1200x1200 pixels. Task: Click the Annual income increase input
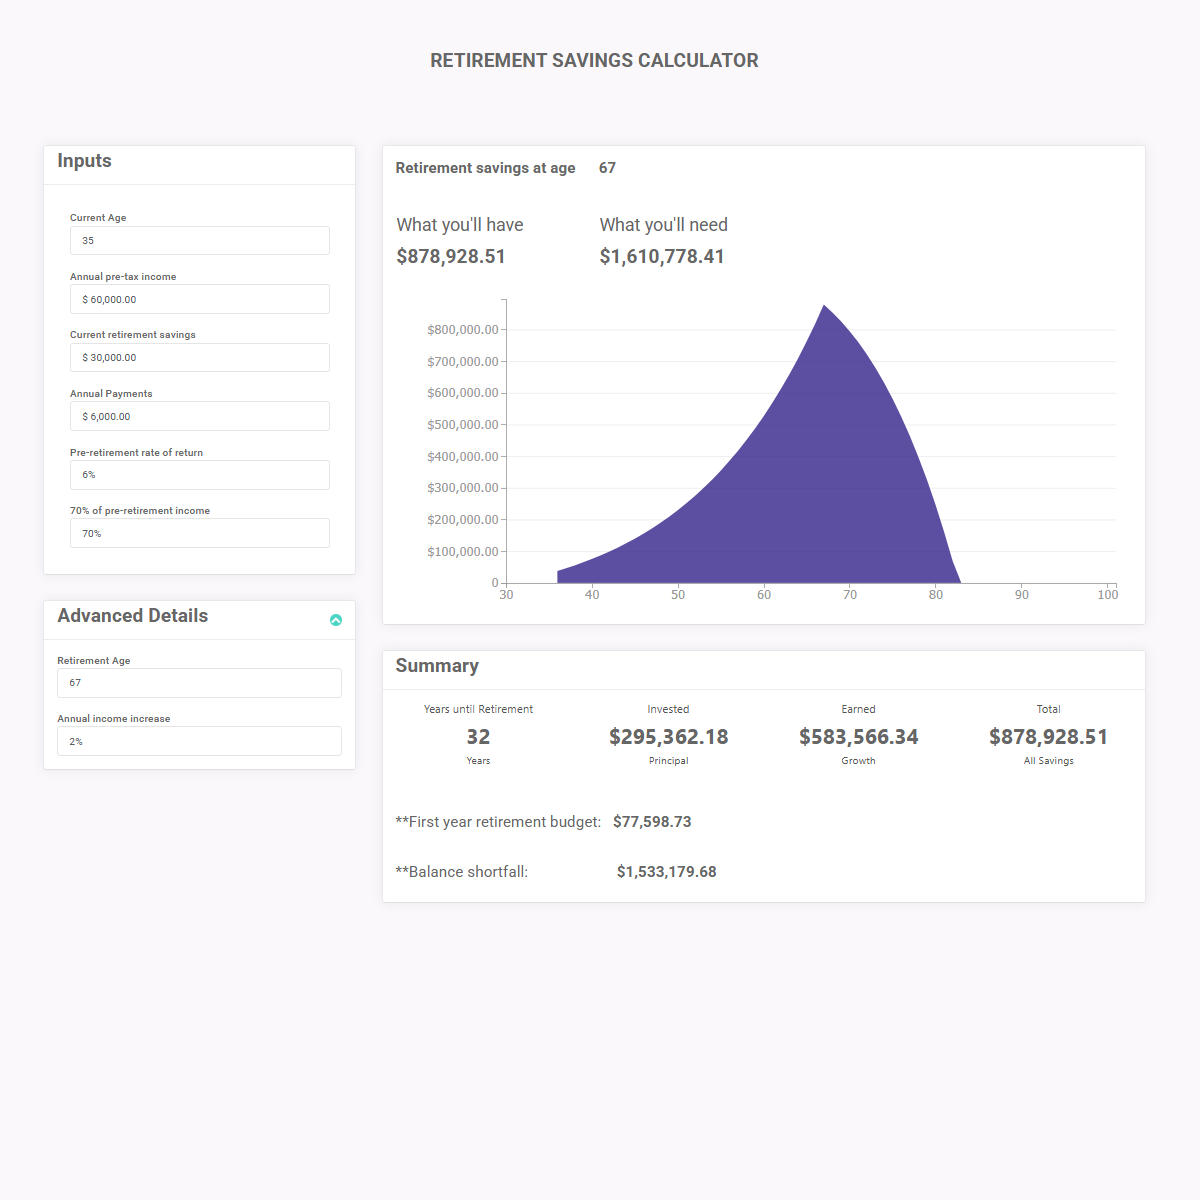click(199, 741)
